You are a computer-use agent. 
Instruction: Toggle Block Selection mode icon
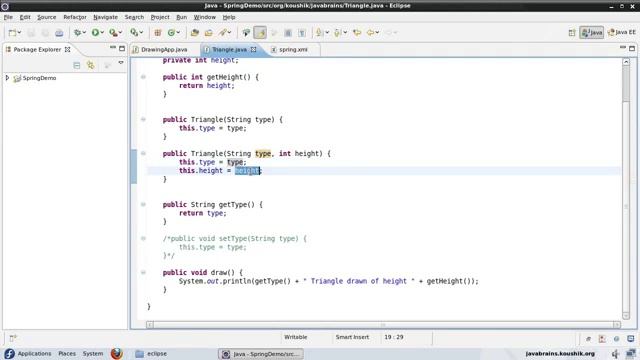click(x=288, y=33)
